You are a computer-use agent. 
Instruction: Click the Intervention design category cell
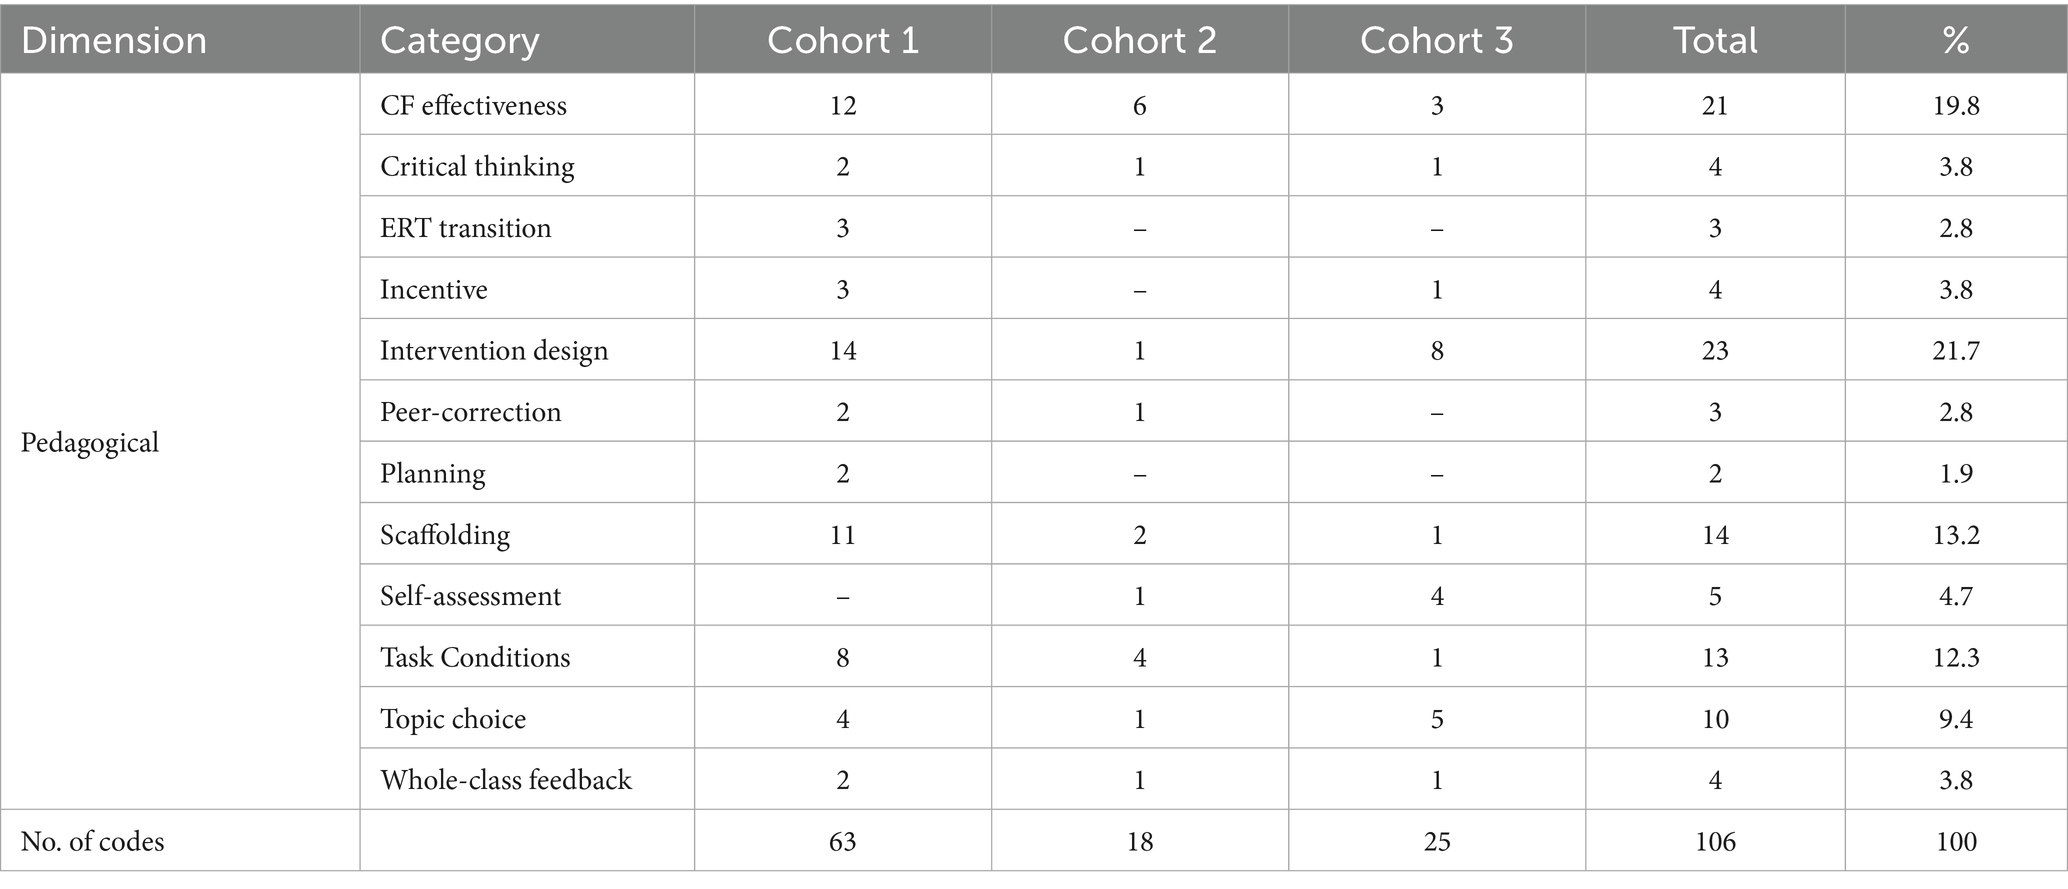coord(494,350)
